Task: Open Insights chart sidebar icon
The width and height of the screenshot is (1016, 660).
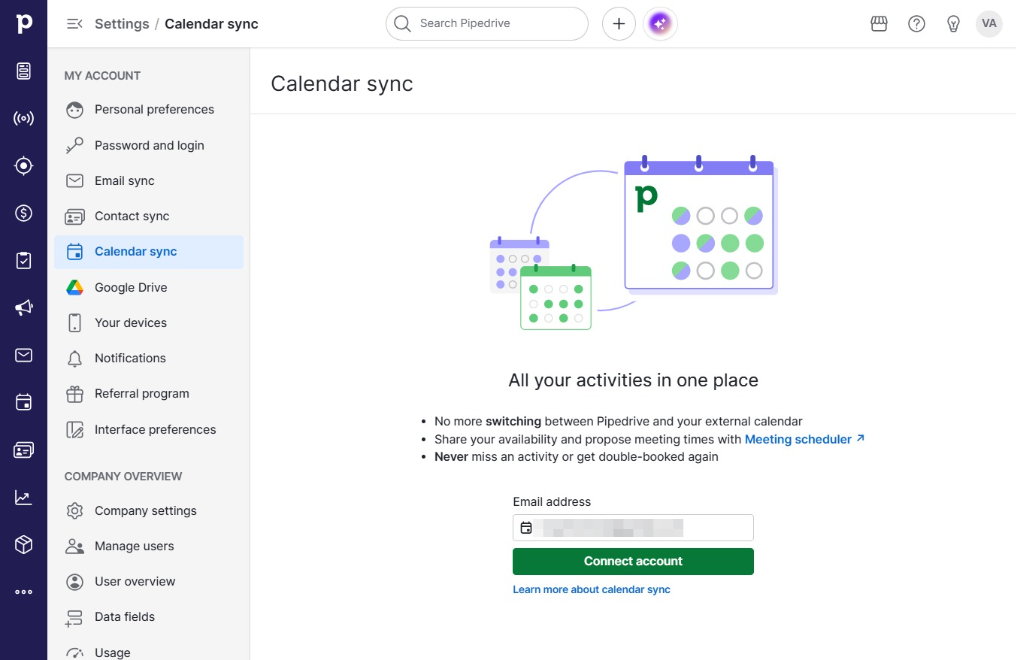Action: point(24,497)
